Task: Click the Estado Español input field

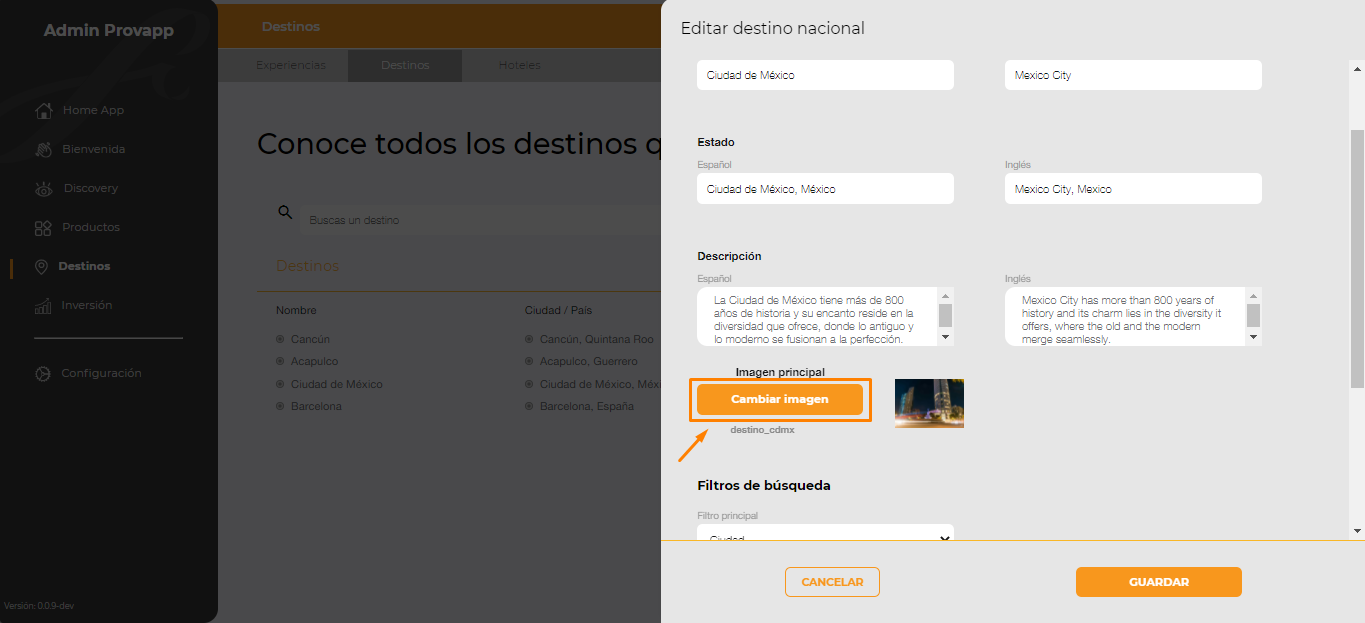Action: click(825, 189)
